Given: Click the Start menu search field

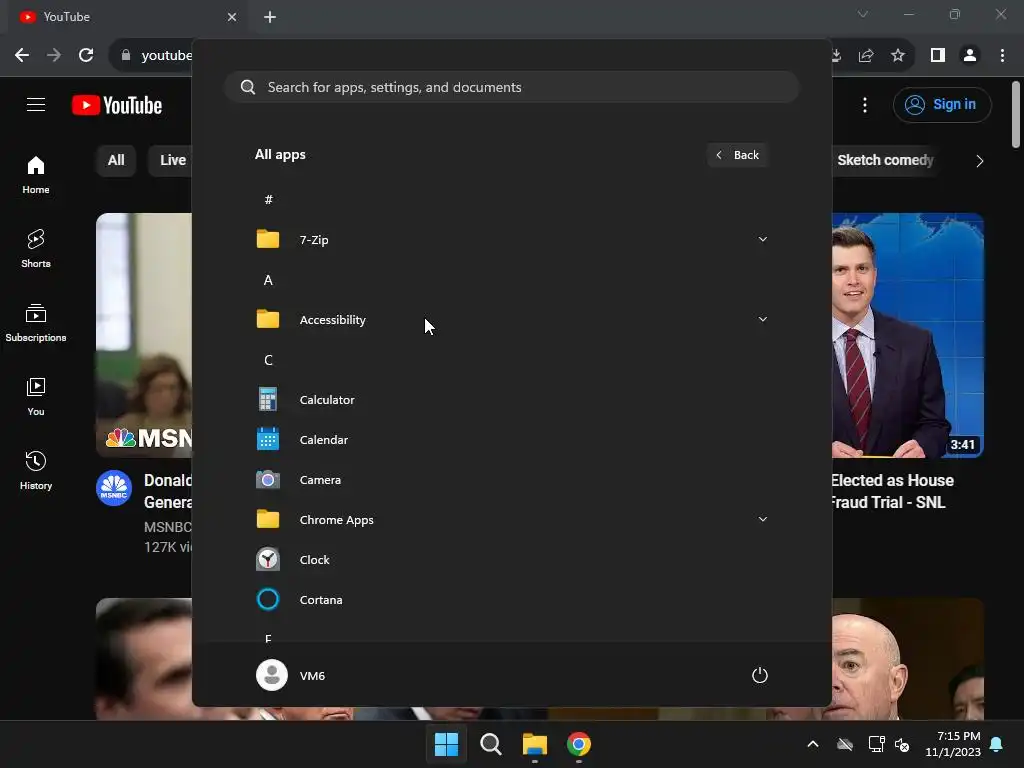Looking at the screenshot, I should click(x=512, y=88).
